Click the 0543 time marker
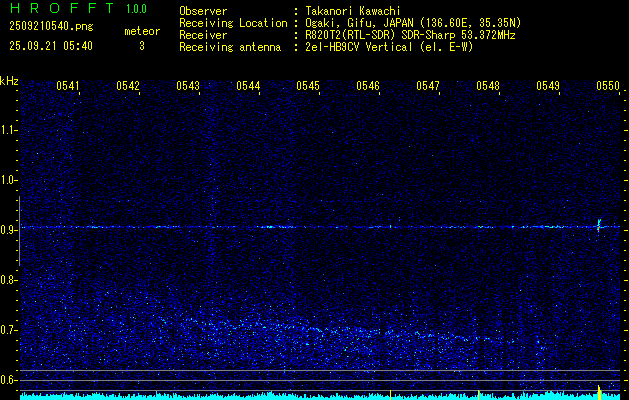 pos(188,86)
